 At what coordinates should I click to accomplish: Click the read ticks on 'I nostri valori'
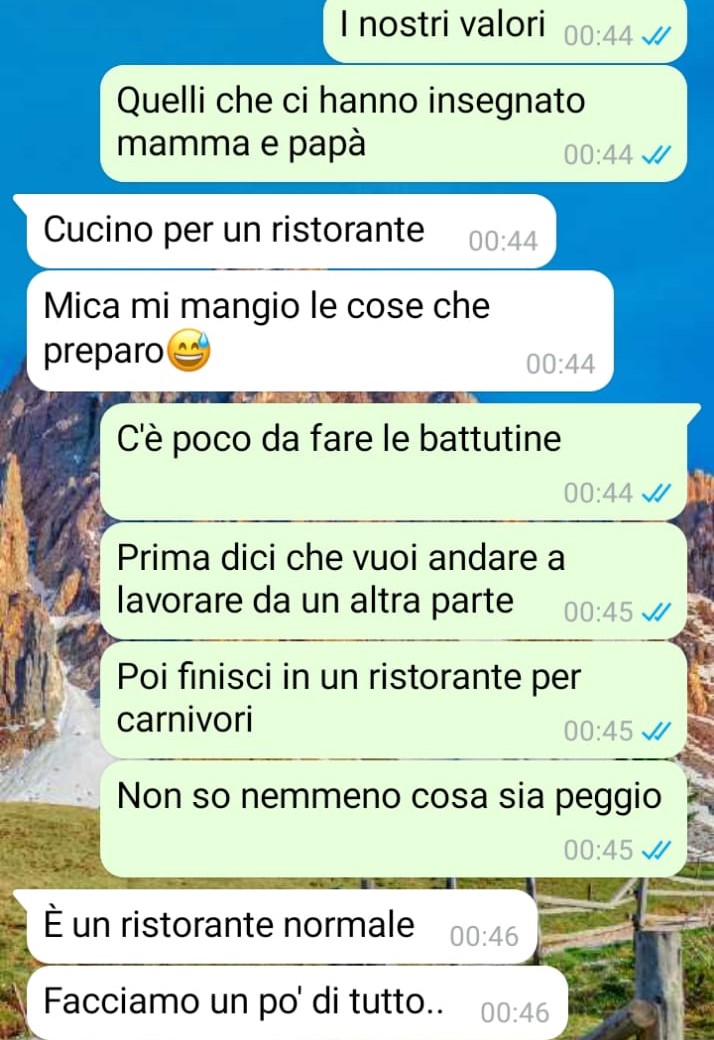pyautogui.click(x=657, y=35)
